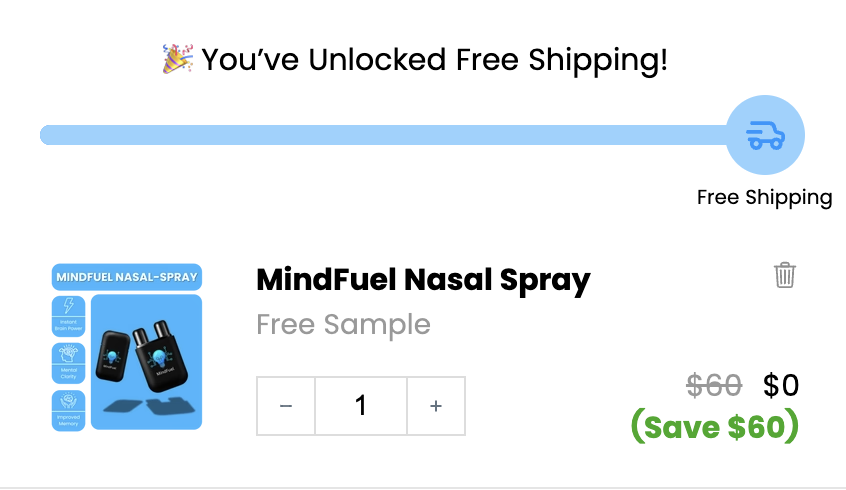Viewport: 846px width, 490px height.
Task: Decrease quantity with the minus button
Action: tap(286, 406)
